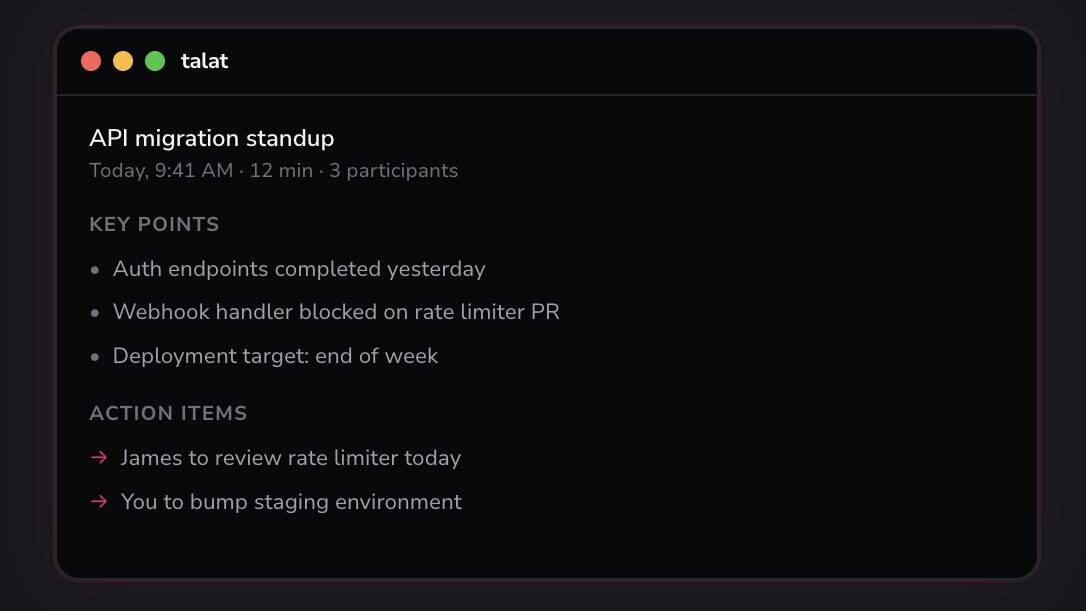Click the red close window button
Viewport: 1086px width, 611px height.
(x=91, y=61)
